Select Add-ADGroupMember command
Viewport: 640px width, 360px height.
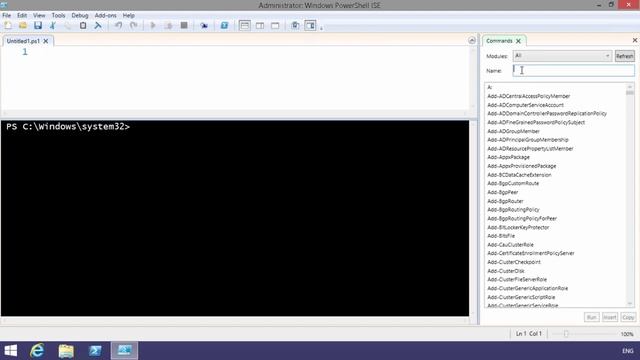(x=513, y=131)
